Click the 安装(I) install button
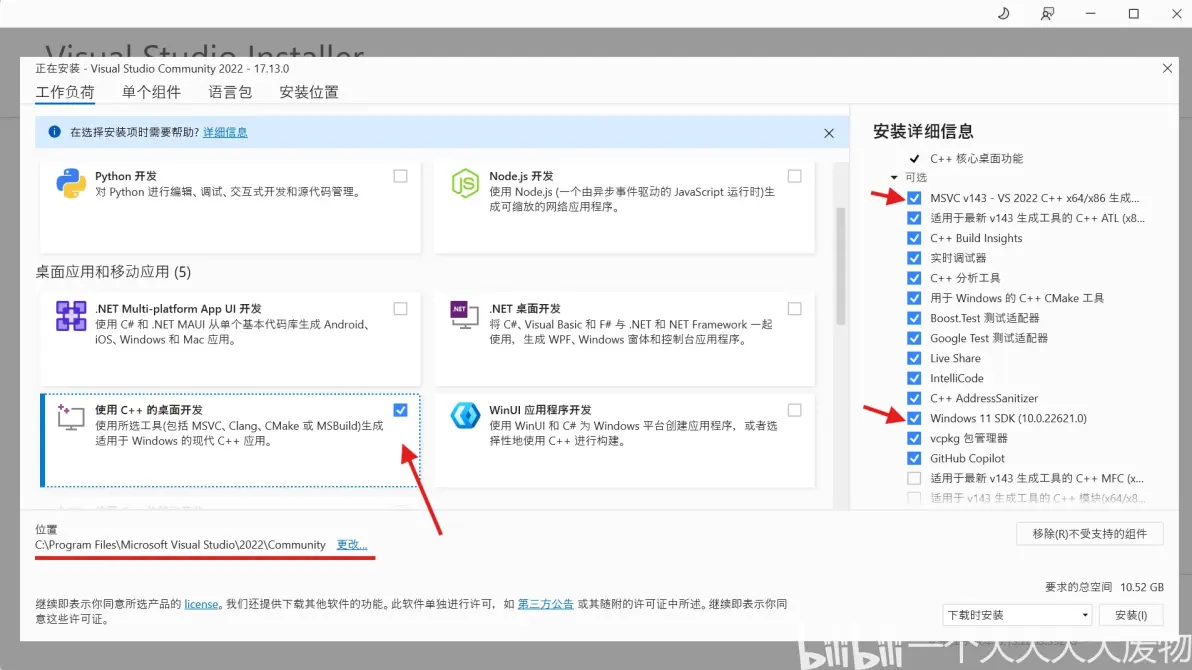The width and height of the screenshot is (1192, 670). click(1131, 614)
